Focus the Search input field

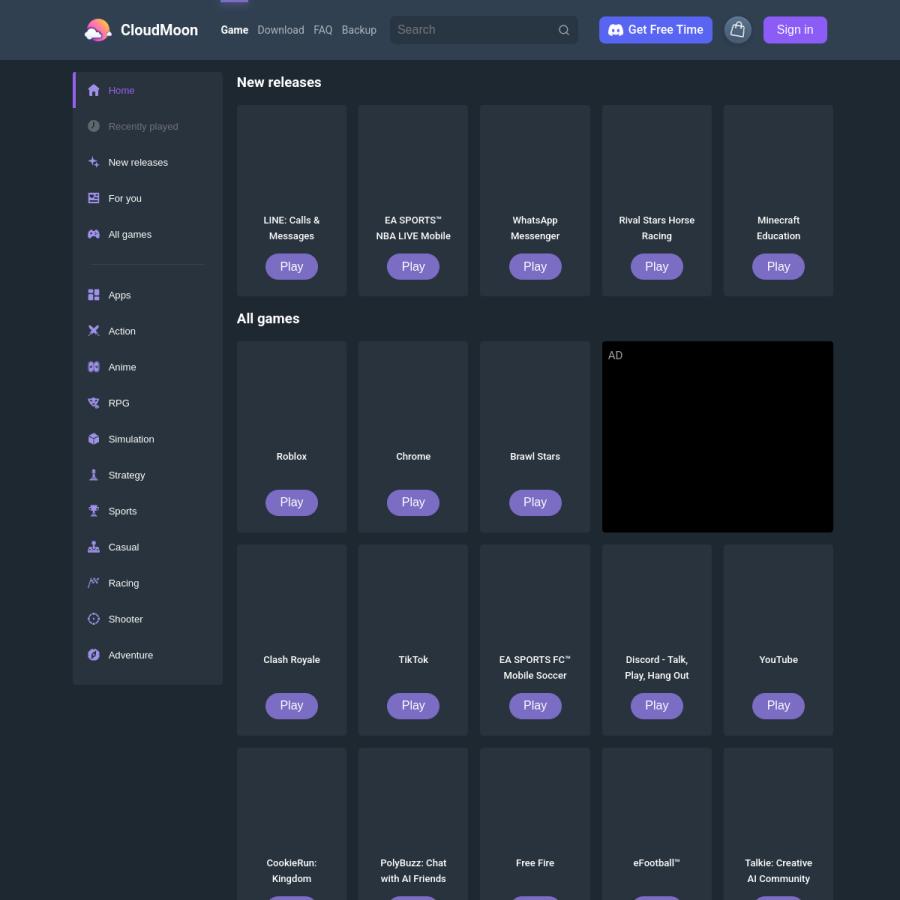tap(484, 30)
